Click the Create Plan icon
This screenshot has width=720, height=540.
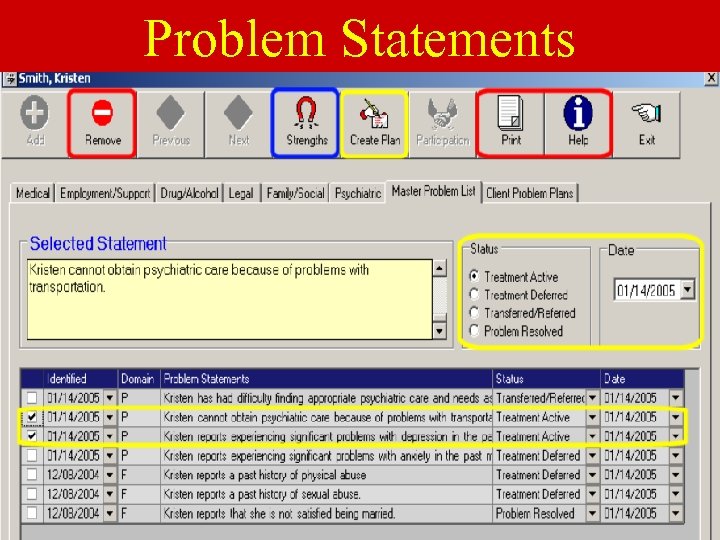[374, 113]
